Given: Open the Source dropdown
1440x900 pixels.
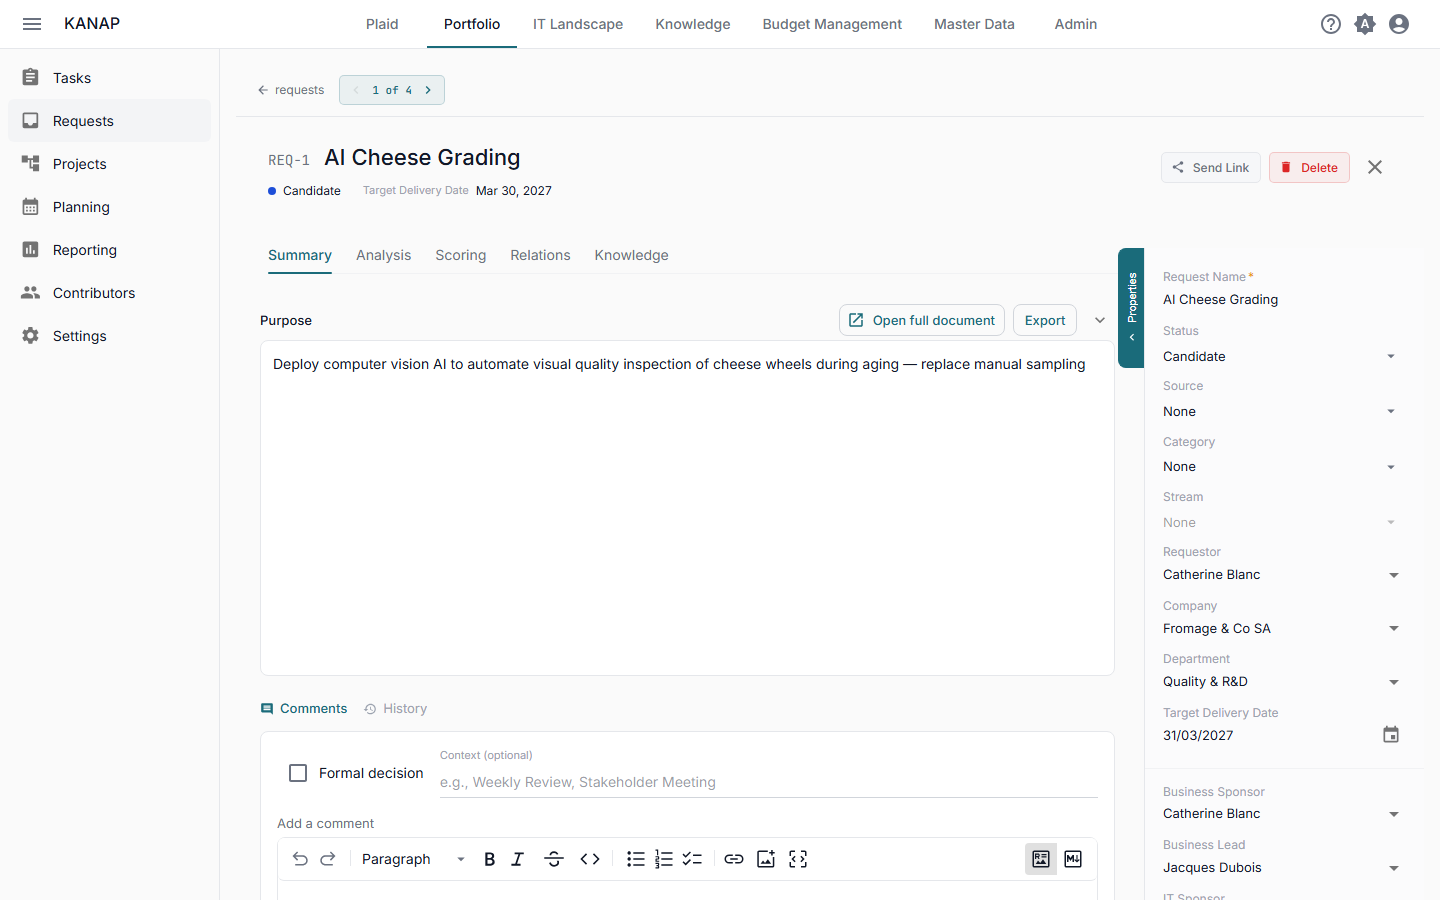Looking at the screenshot, I should (x=1280, y=412).
